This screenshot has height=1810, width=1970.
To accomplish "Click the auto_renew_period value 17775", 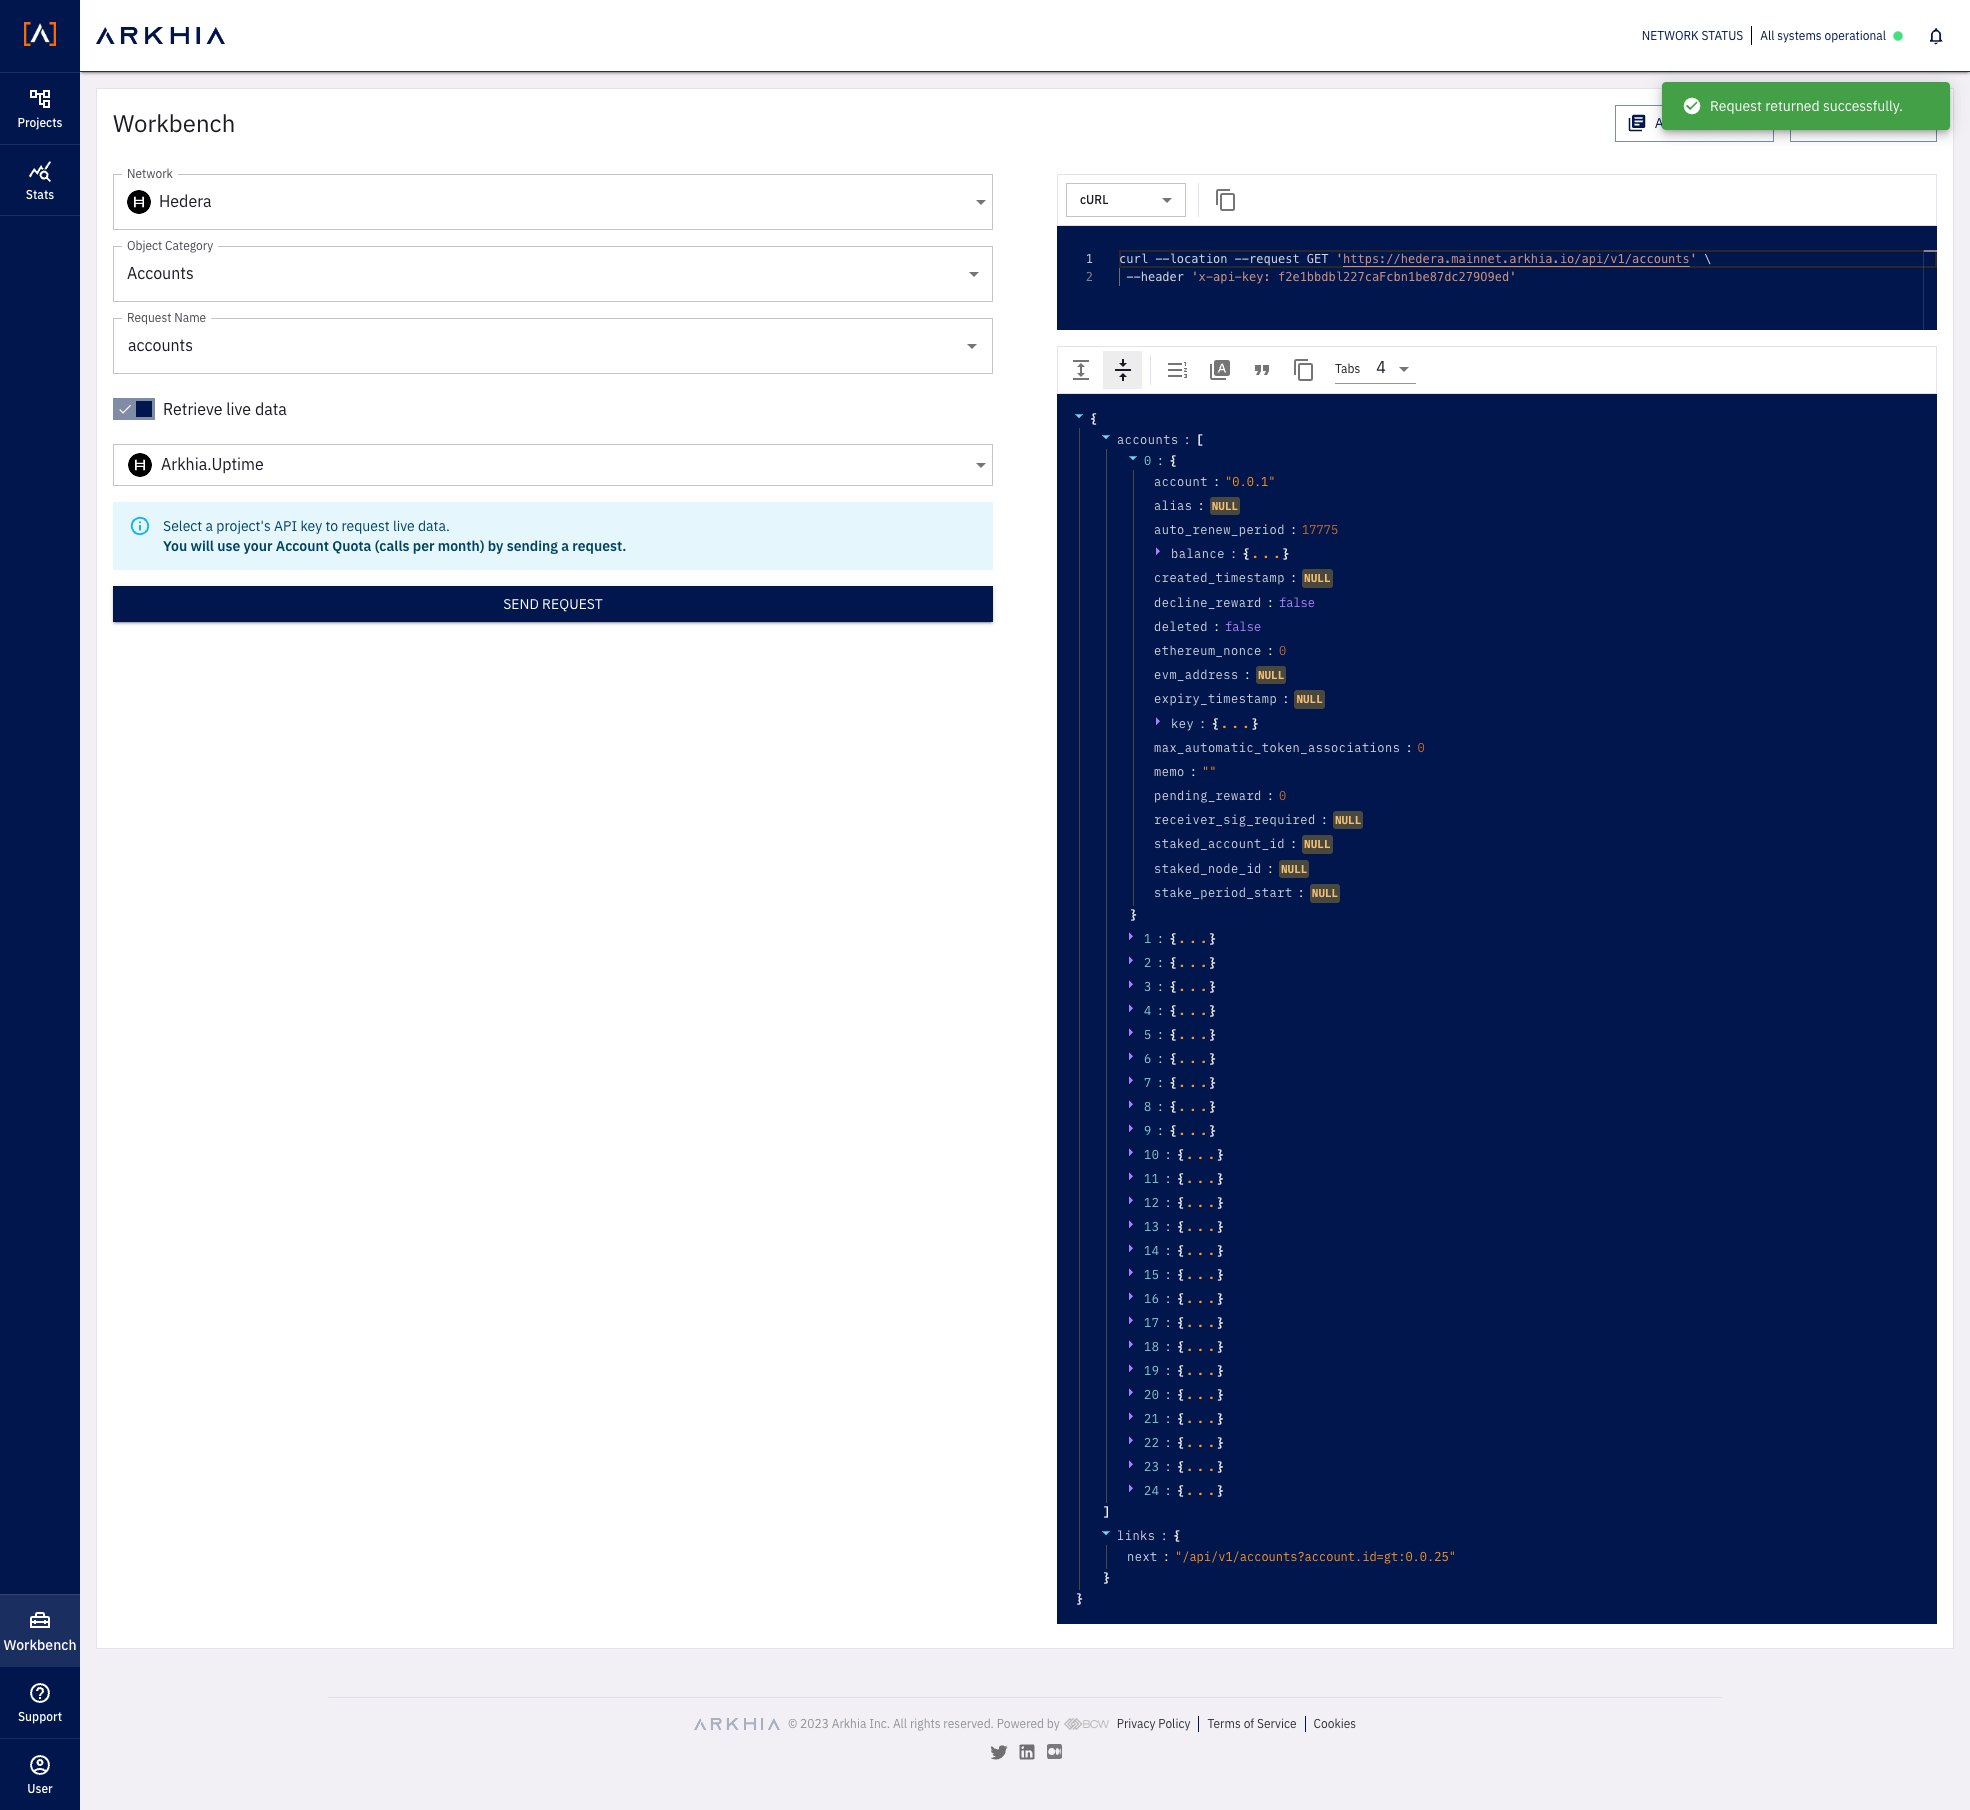I will pos(1320,530).
